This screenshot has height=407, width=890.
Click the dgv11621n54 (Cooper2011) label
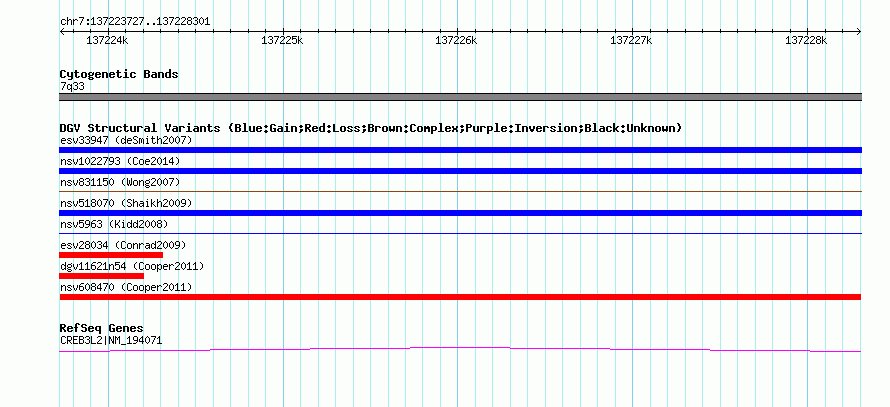pos(132,266)
